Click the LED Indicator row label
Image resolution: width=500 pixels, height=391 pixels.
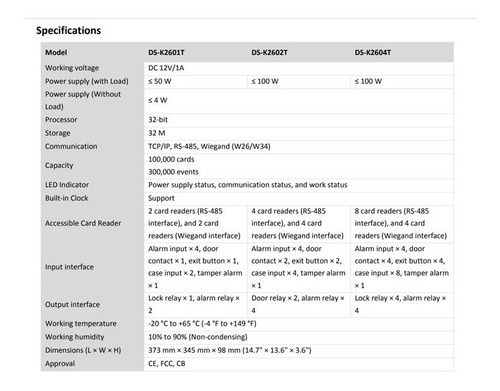tap(67, 185)
